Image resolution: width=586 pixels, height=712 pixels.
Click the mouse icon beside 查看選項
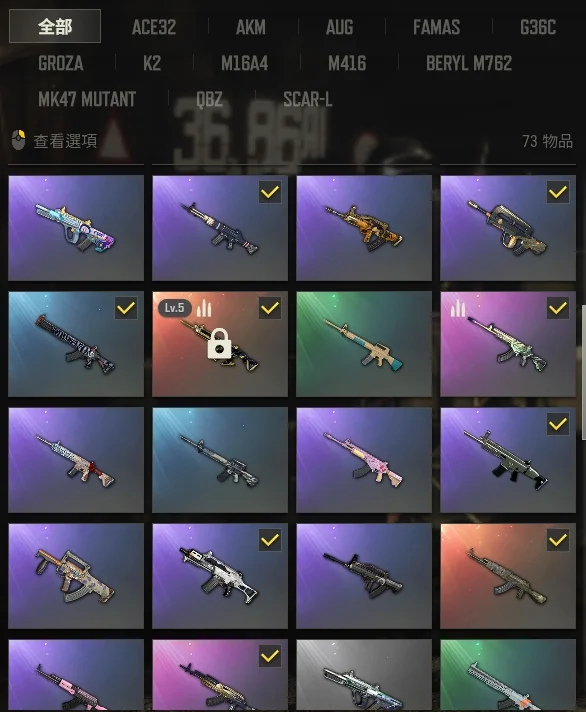pos(19,140)
